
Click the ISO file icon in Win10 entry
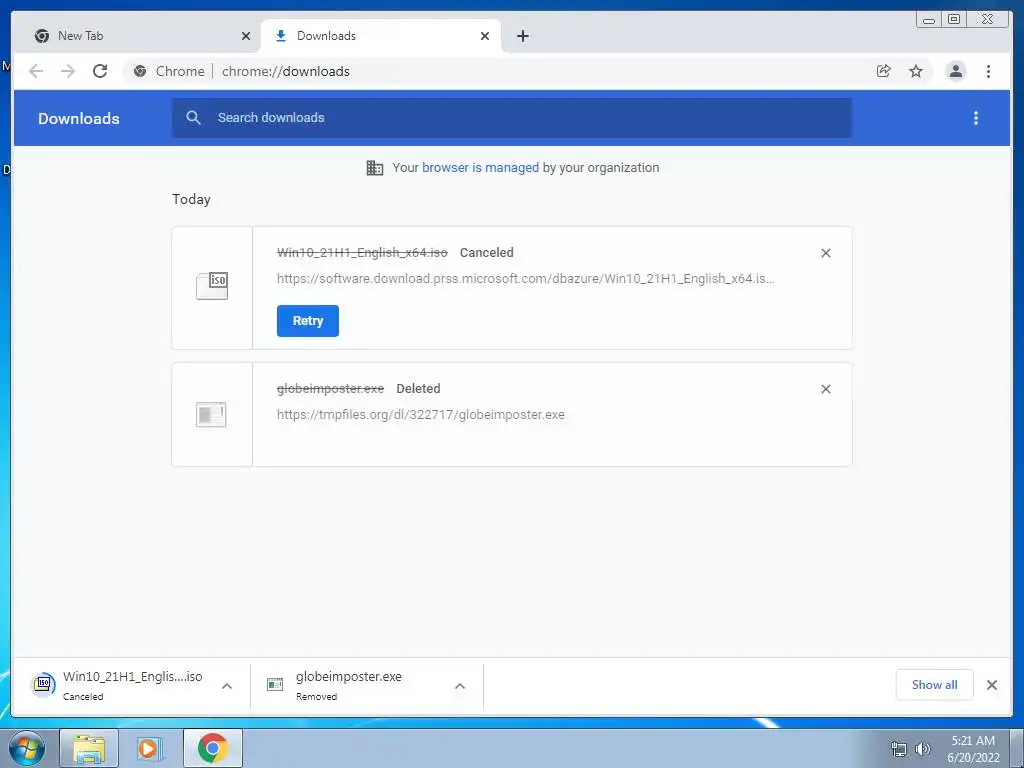pyautogui.click(x=212, y=286)
